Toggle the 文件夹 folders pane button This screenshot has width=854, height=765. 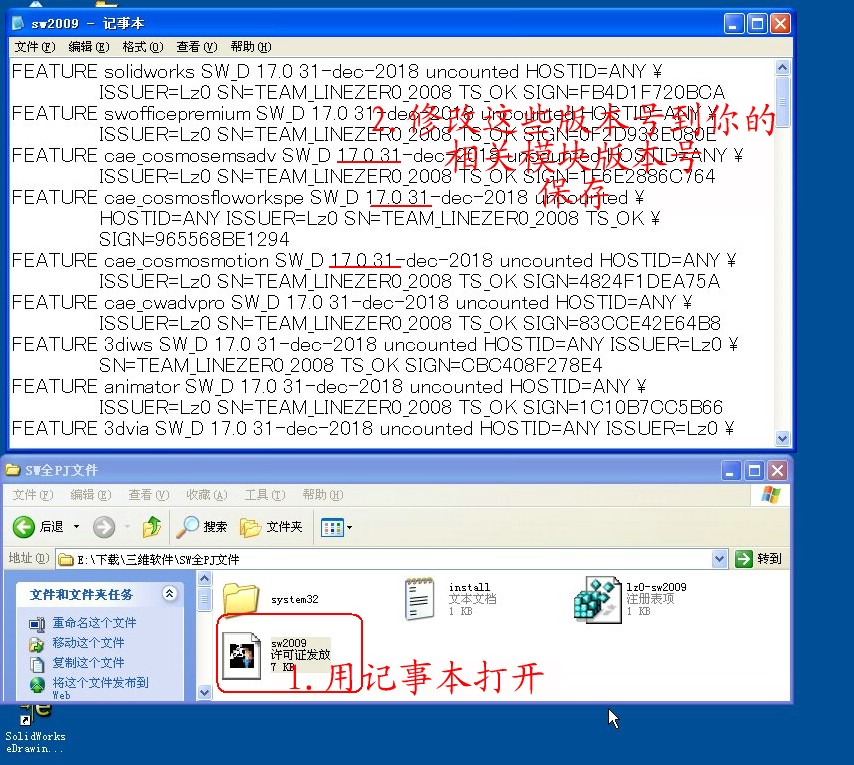click(271, 527)
